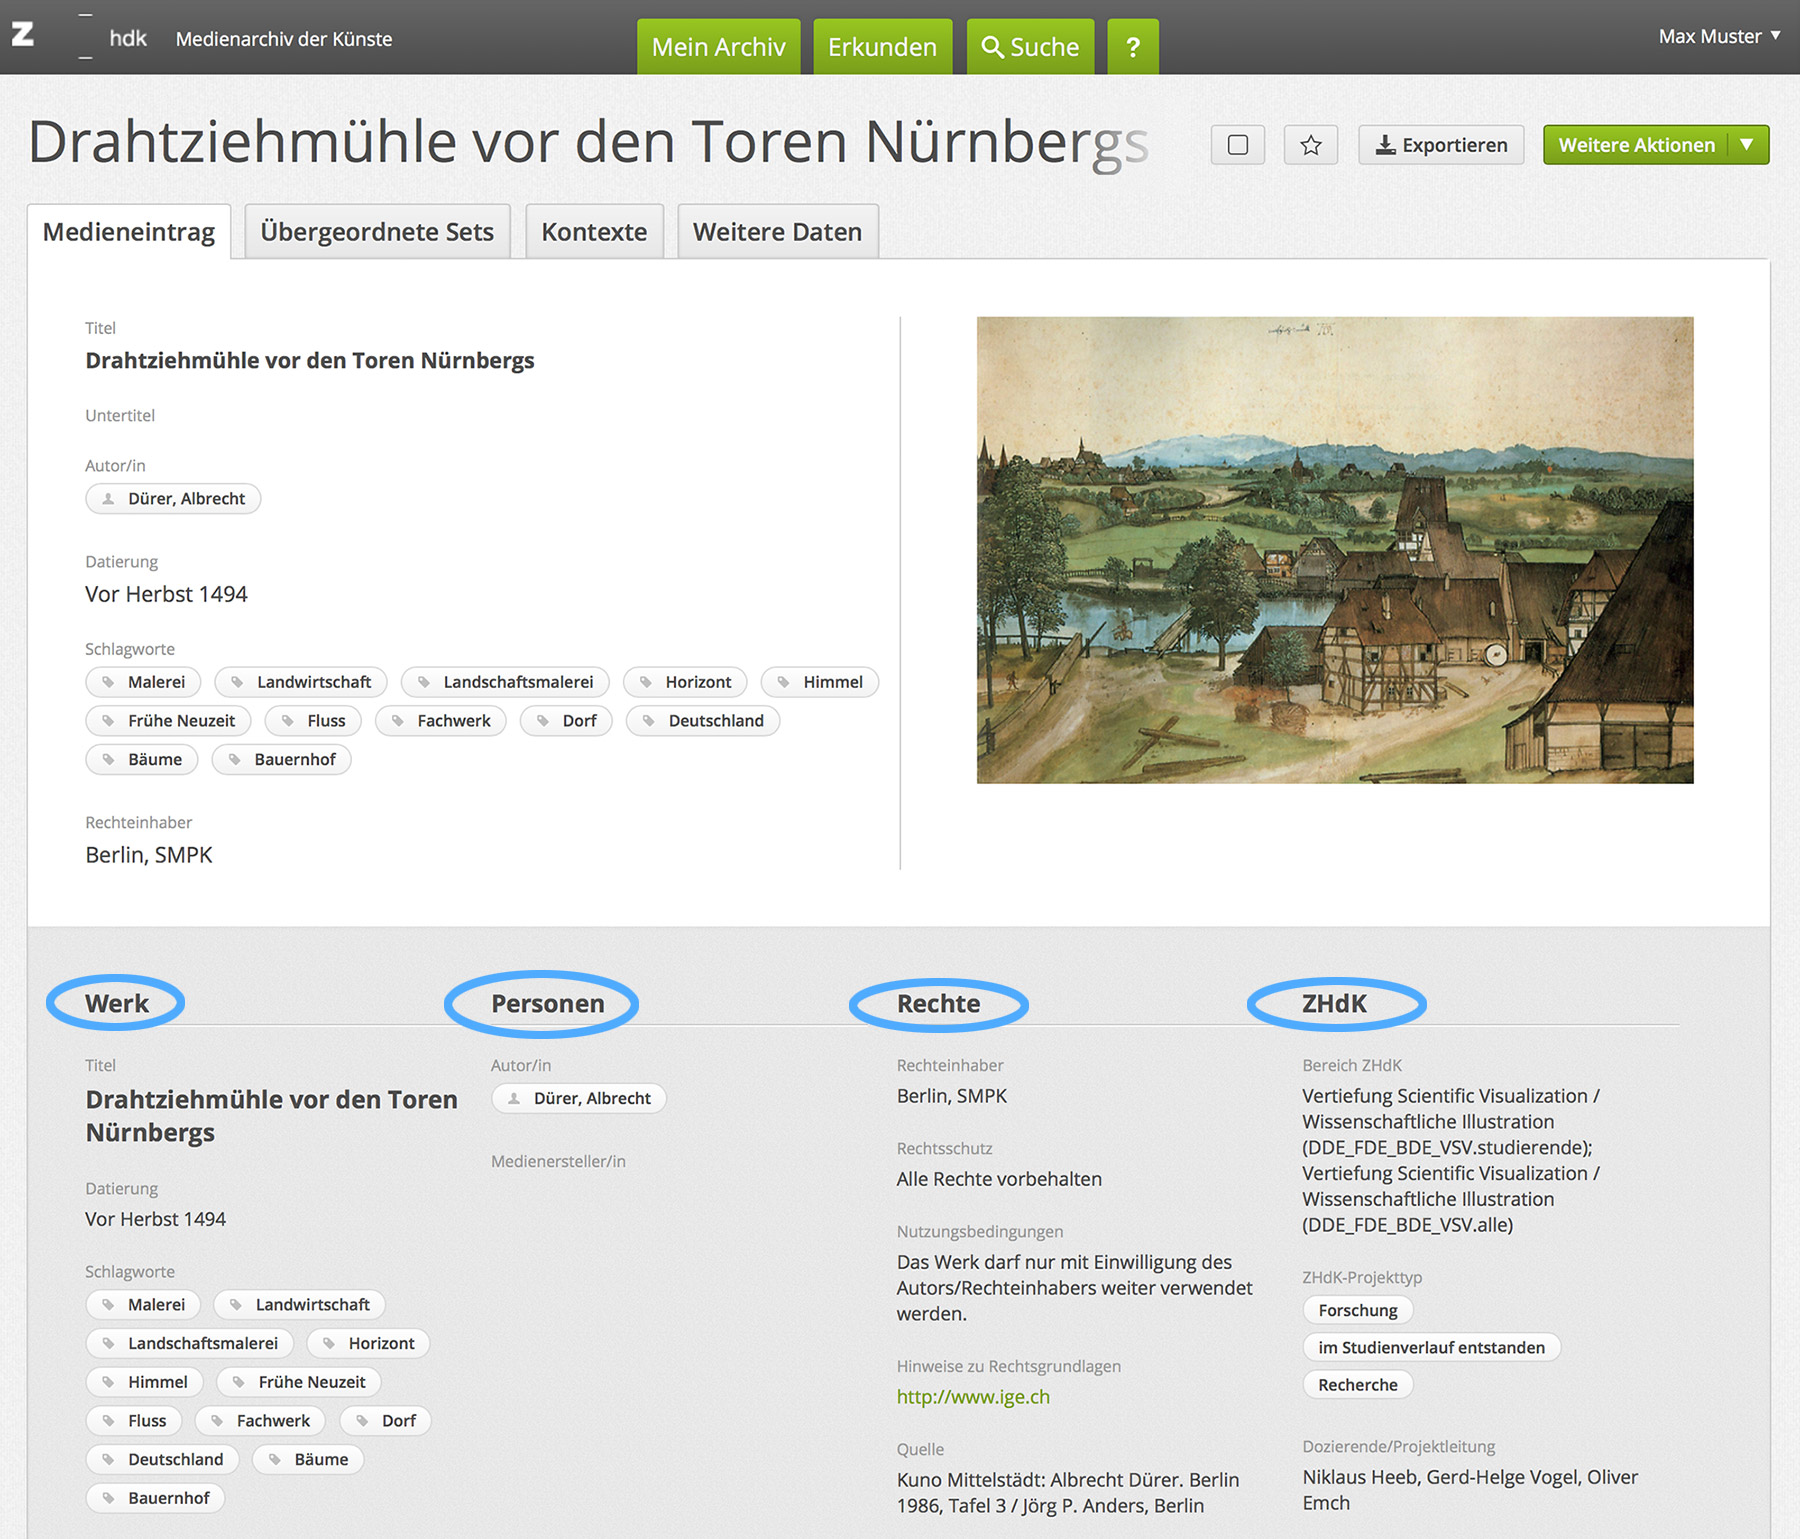Viewport: 1800px width, 1539px height.
Task: Switch to the Übergeordnete Sets tab
Action: click(377, 232)
